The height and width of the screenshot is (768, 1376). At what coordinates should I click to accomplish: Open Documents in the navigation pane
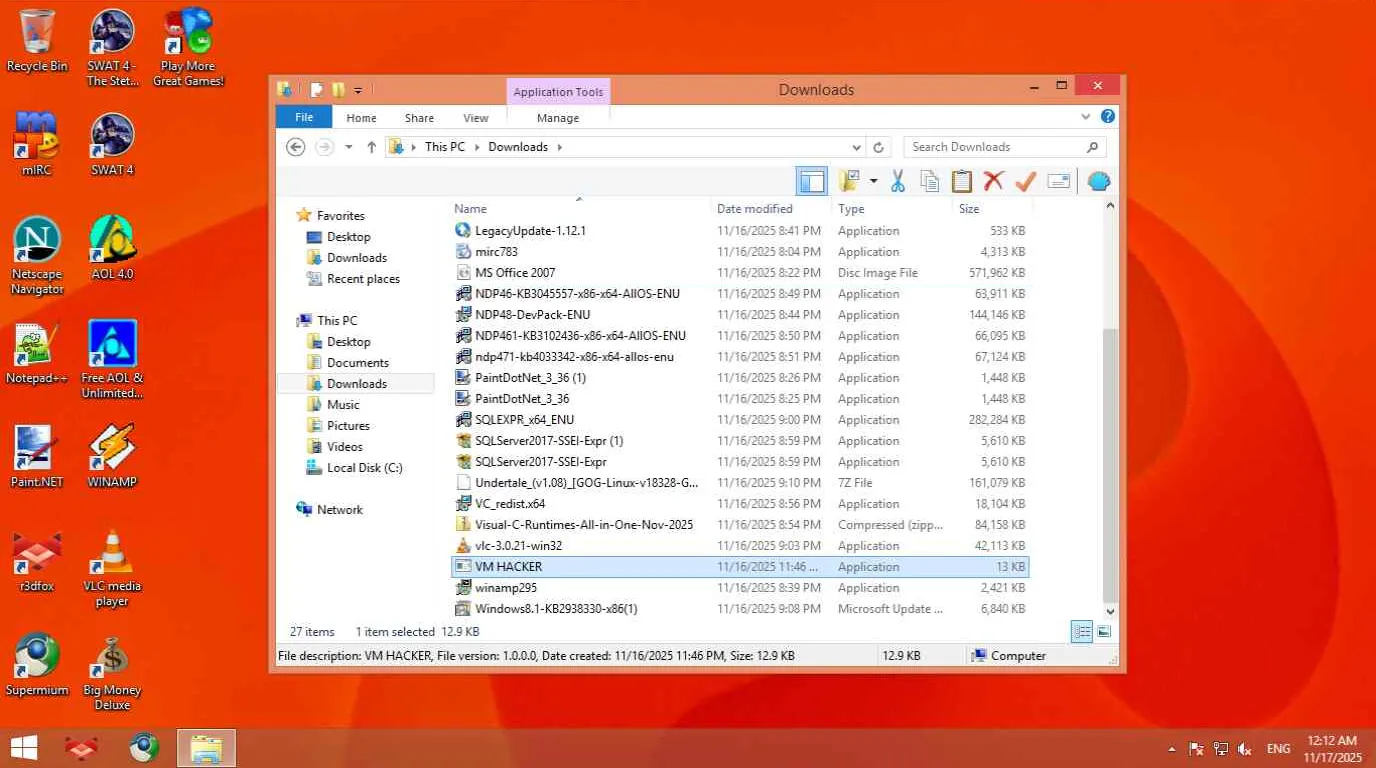pos(357,363)
